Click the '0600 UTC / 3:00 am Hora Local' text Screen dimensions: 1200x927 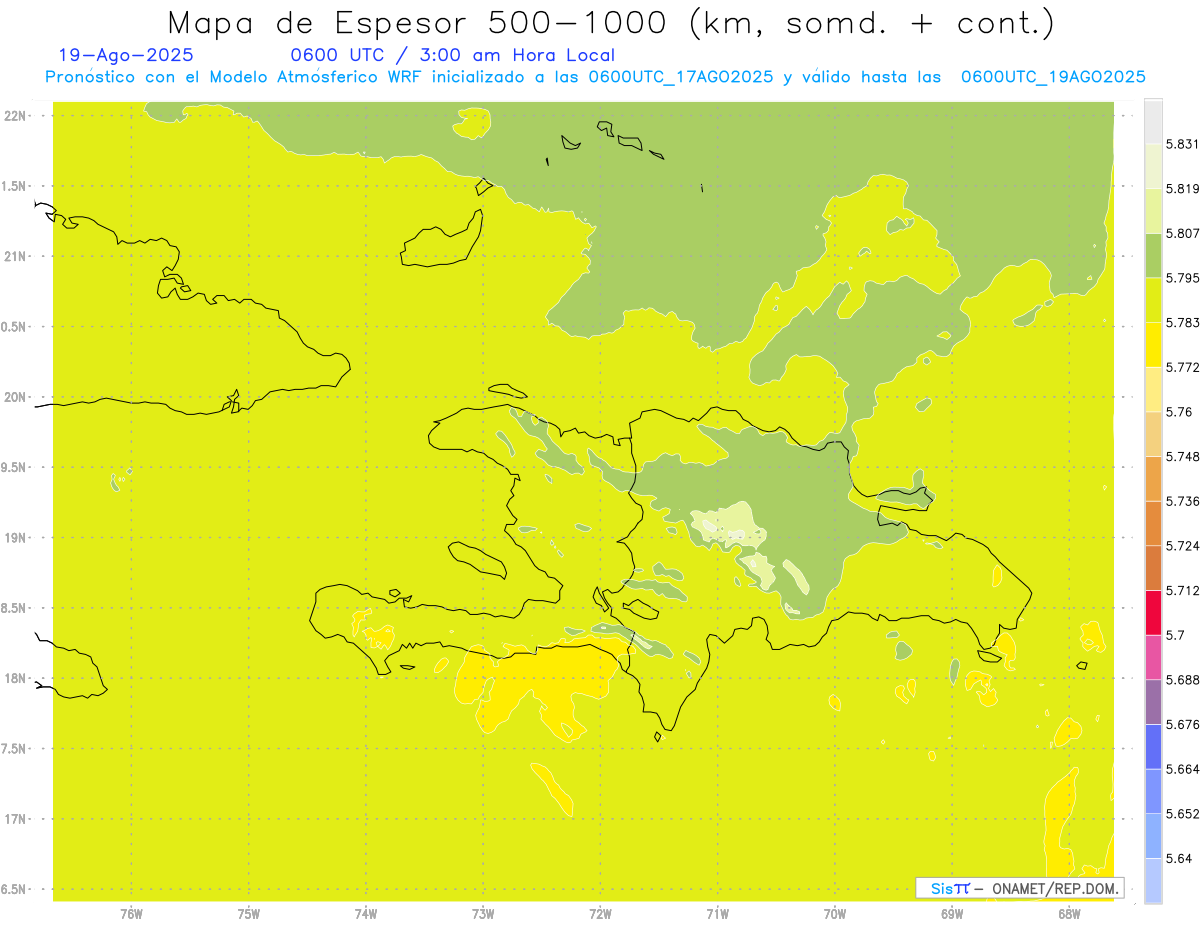453,55
